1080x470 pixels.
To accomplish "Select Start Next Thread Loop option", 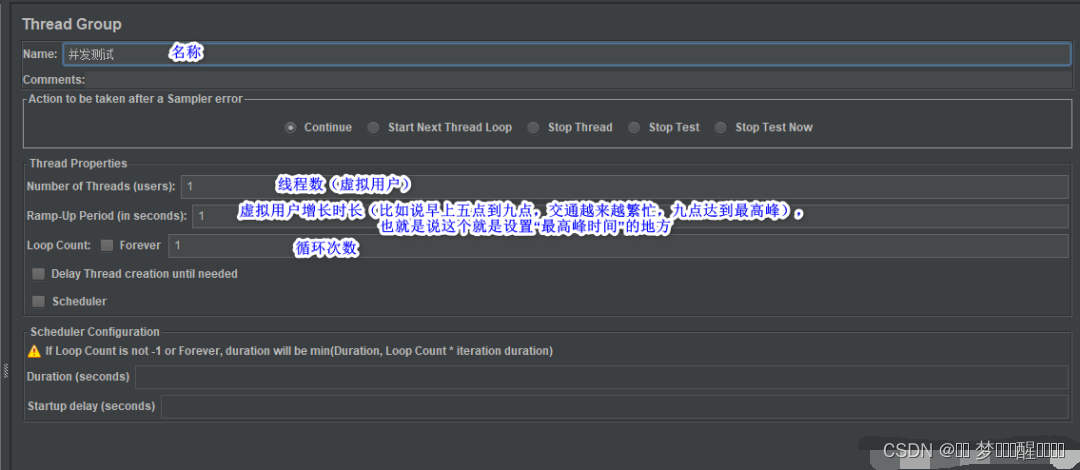I will click(x=373, y=127).
